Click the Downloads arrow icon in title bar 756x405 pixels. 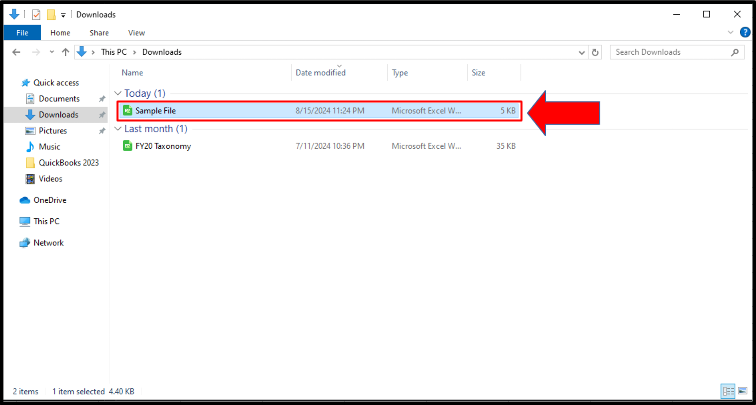tap(14, 14)
